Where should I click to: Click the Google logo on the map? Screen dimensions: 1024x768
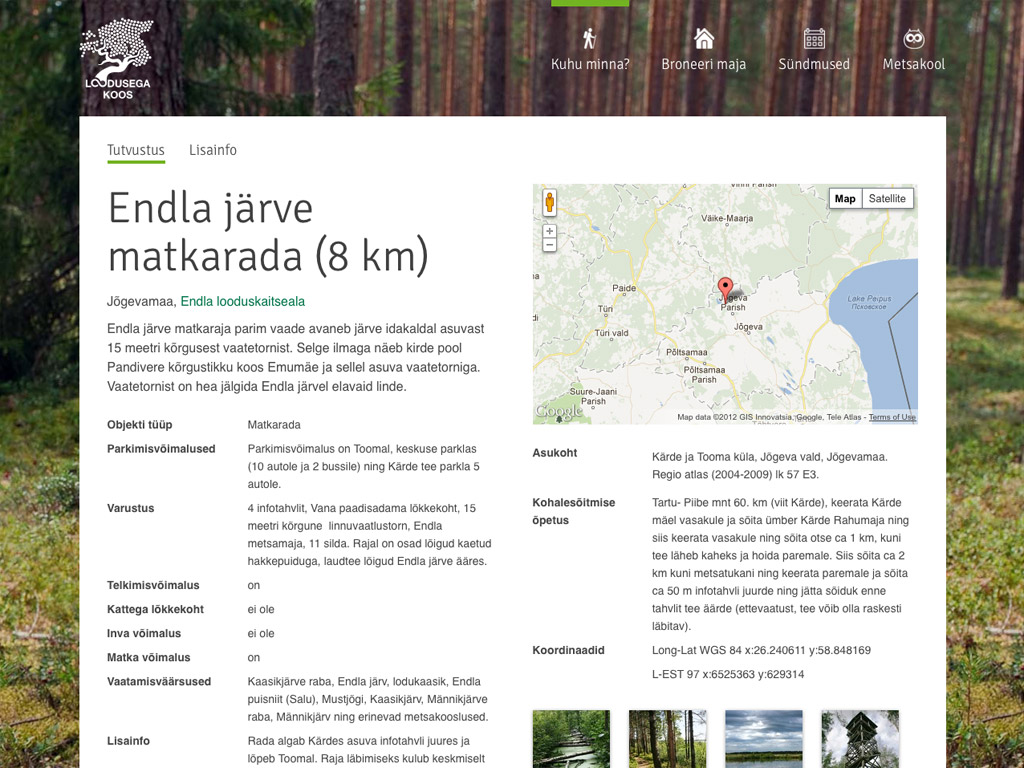pos(558,411)
